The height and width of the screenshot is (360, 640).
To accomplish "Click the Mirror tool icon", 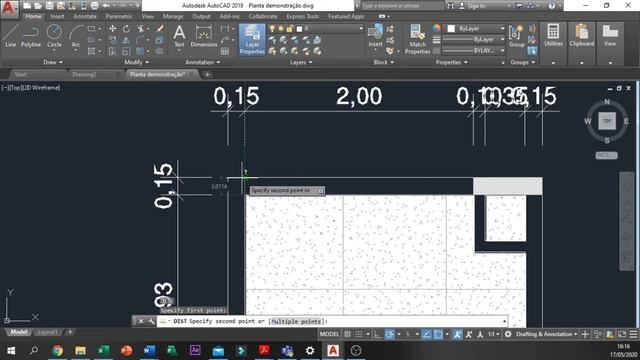I will 127,40.
